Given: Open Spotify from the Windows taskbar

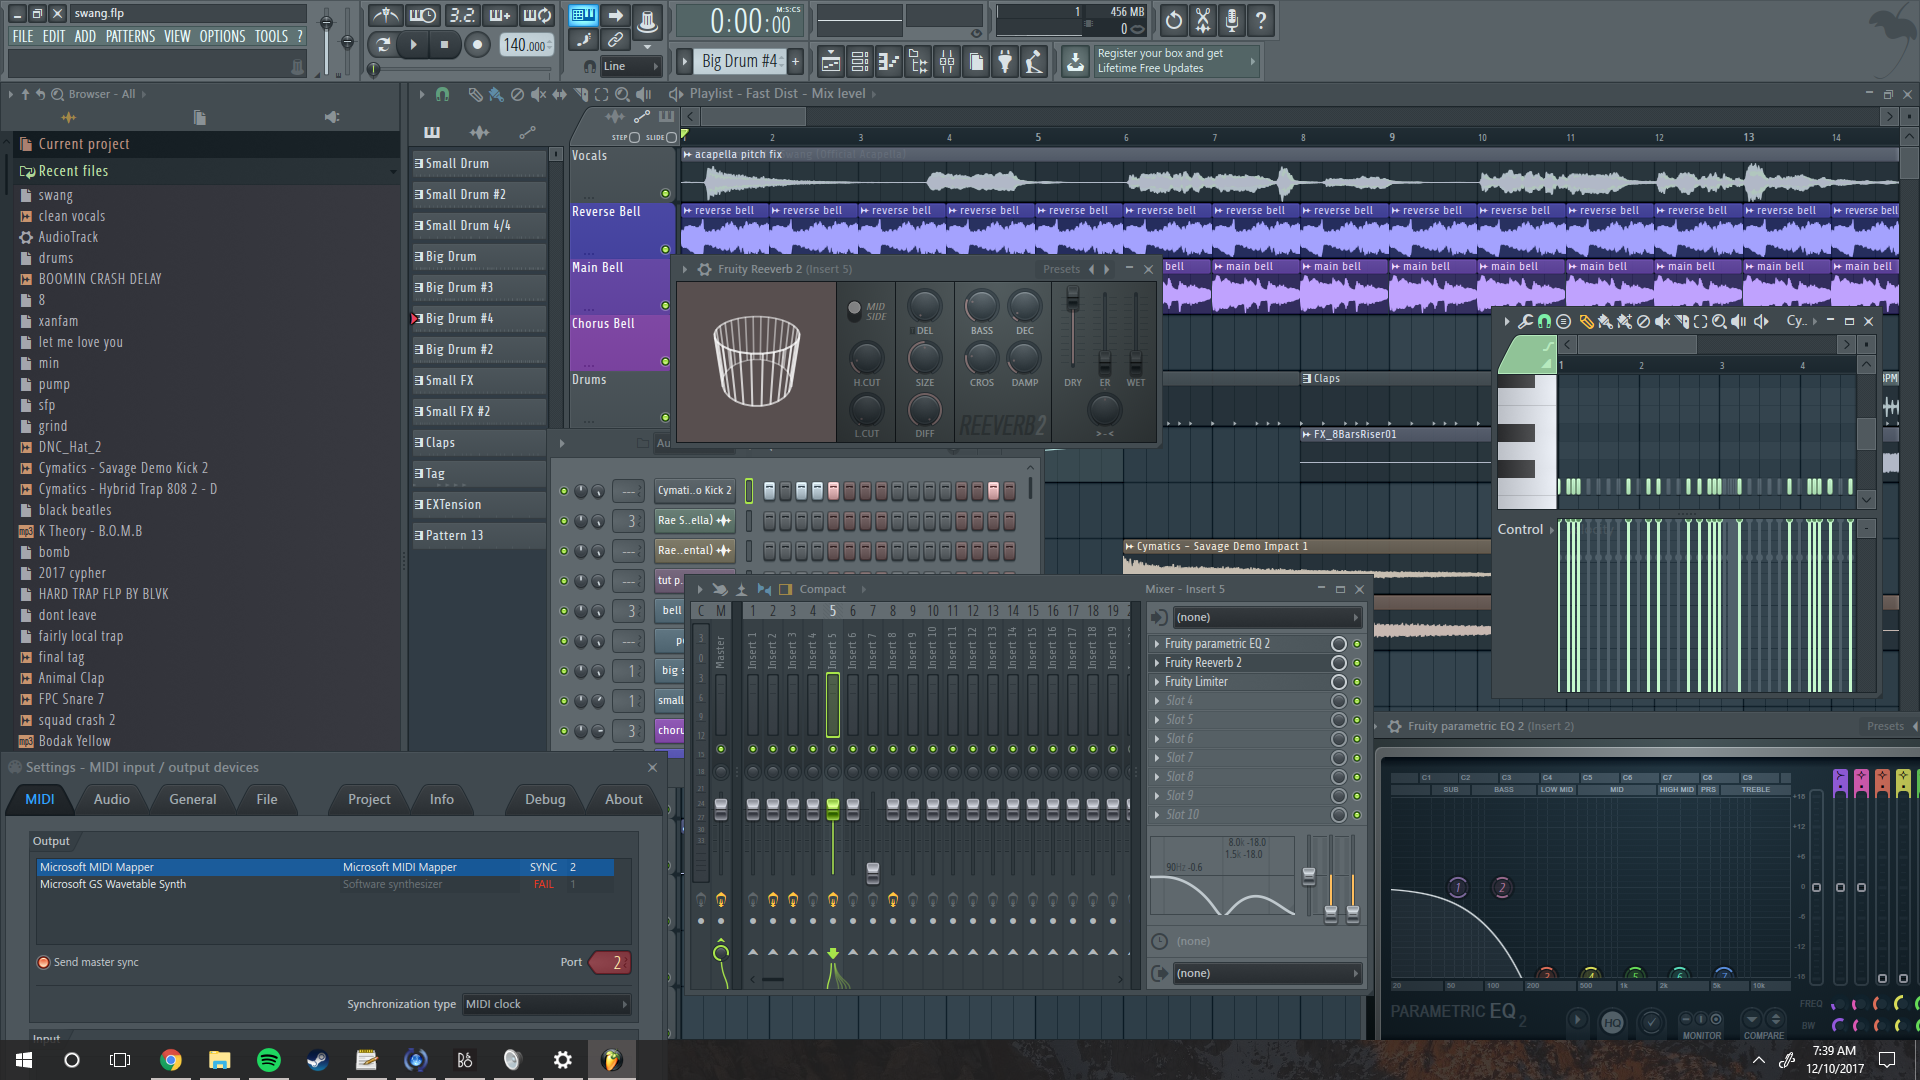Looking at the screenshot, I should click(269, 1060).
